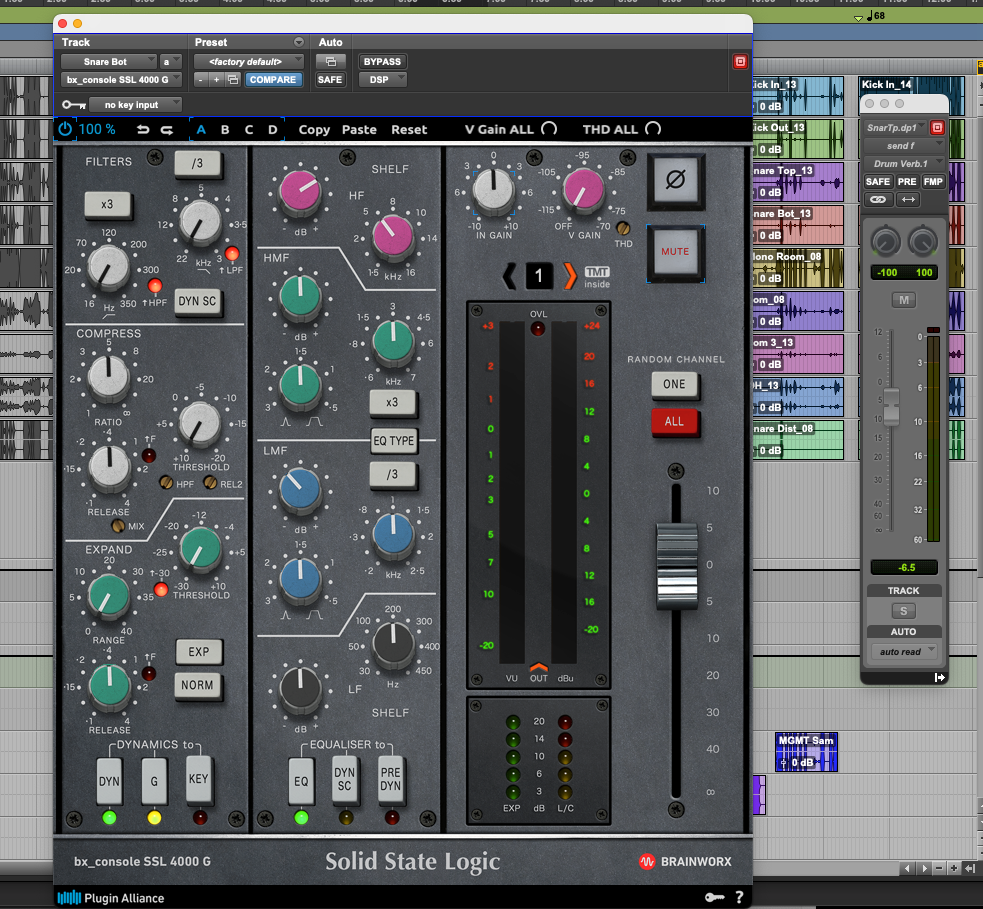
Task: Select settings slot C
Action: pos(249,130)
